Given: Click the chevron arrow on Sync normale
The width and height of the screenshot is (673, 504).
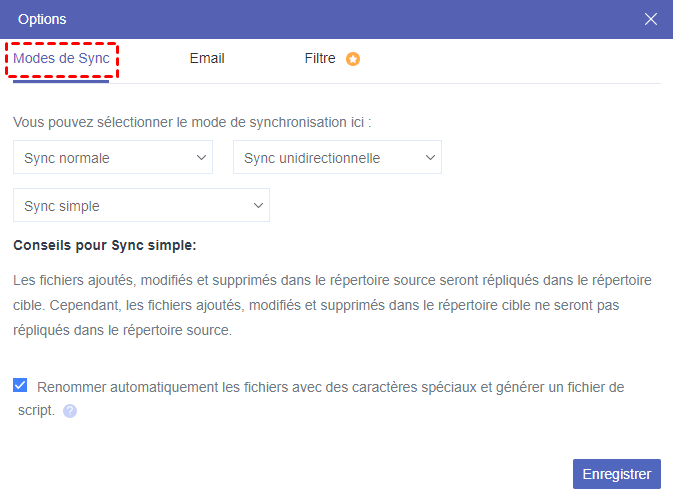Looking at the screenshot, I should [201, 157].
